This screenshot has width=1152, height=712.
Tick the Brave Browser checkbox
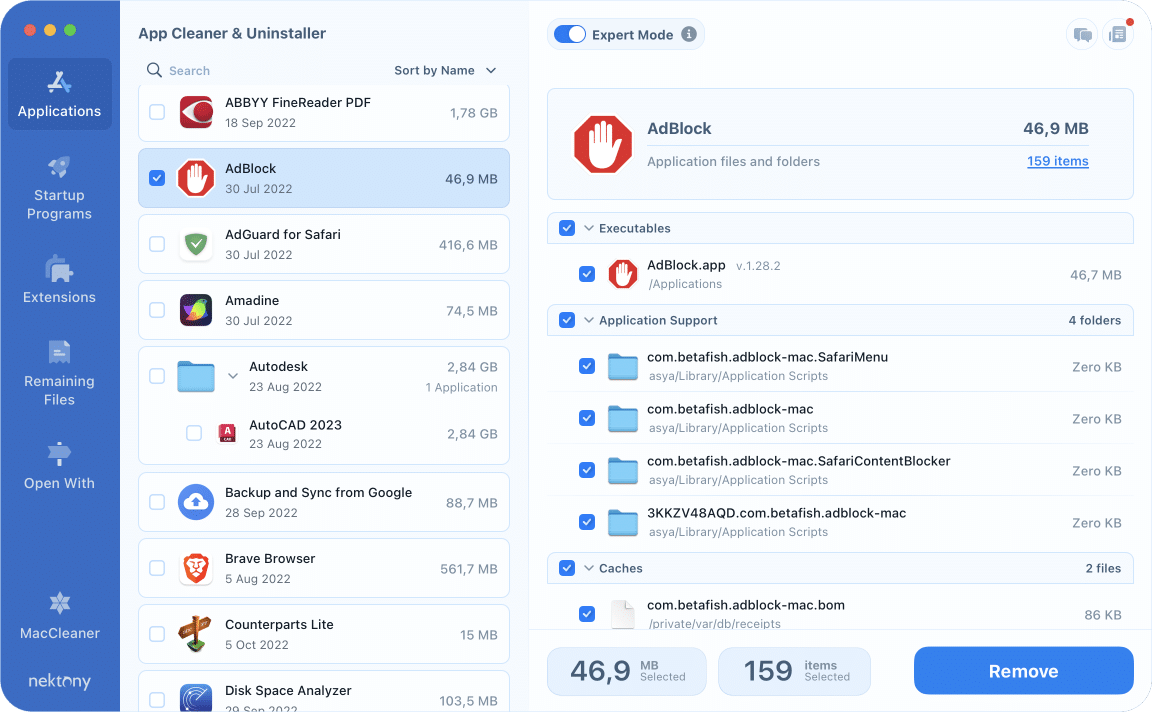157,568
